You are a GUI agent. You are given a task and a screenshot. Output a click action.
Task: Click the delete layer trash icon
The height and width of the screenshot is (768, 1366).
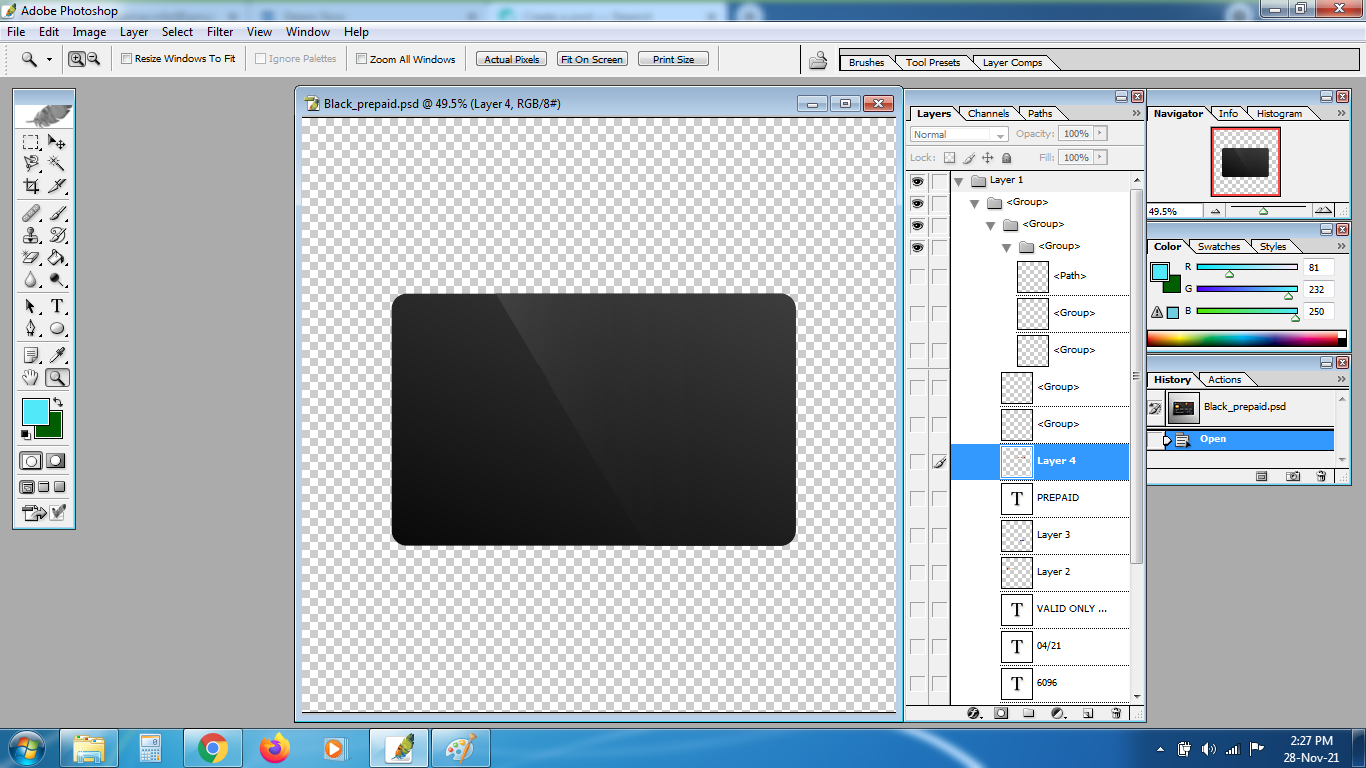pyautogui.click(x=1116, y=713)
